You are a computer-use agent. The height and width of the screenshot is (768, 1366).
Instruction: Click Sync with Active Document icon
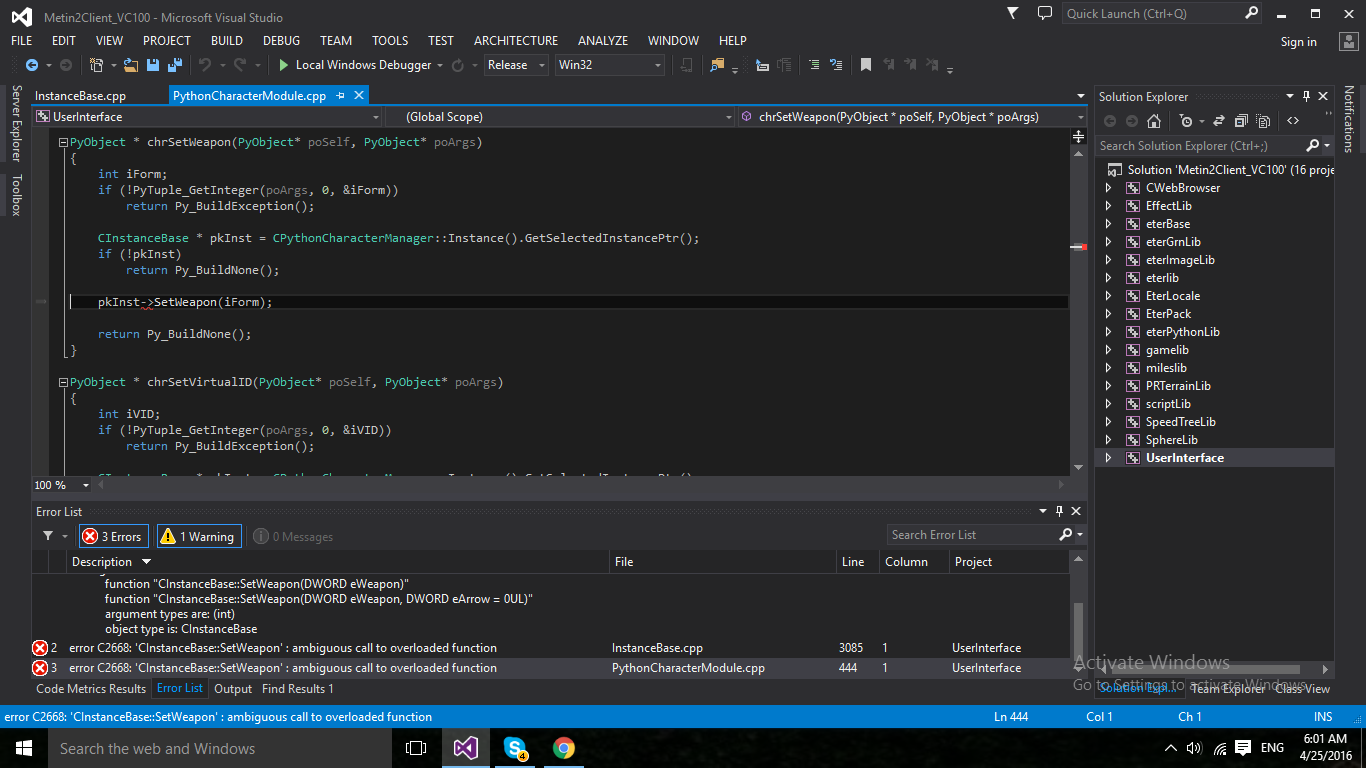[1219, 121]
